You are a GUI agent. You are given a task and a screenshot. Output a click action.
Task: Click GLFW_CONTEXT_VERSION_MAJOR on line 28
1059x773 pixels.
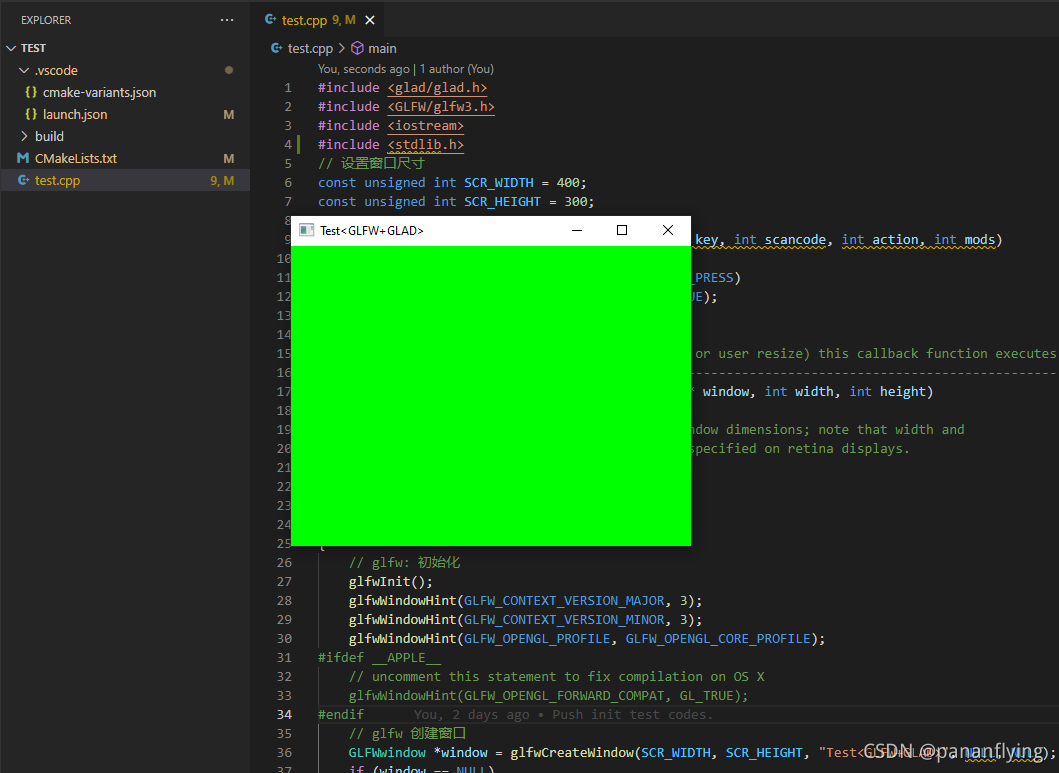point(564,601)
